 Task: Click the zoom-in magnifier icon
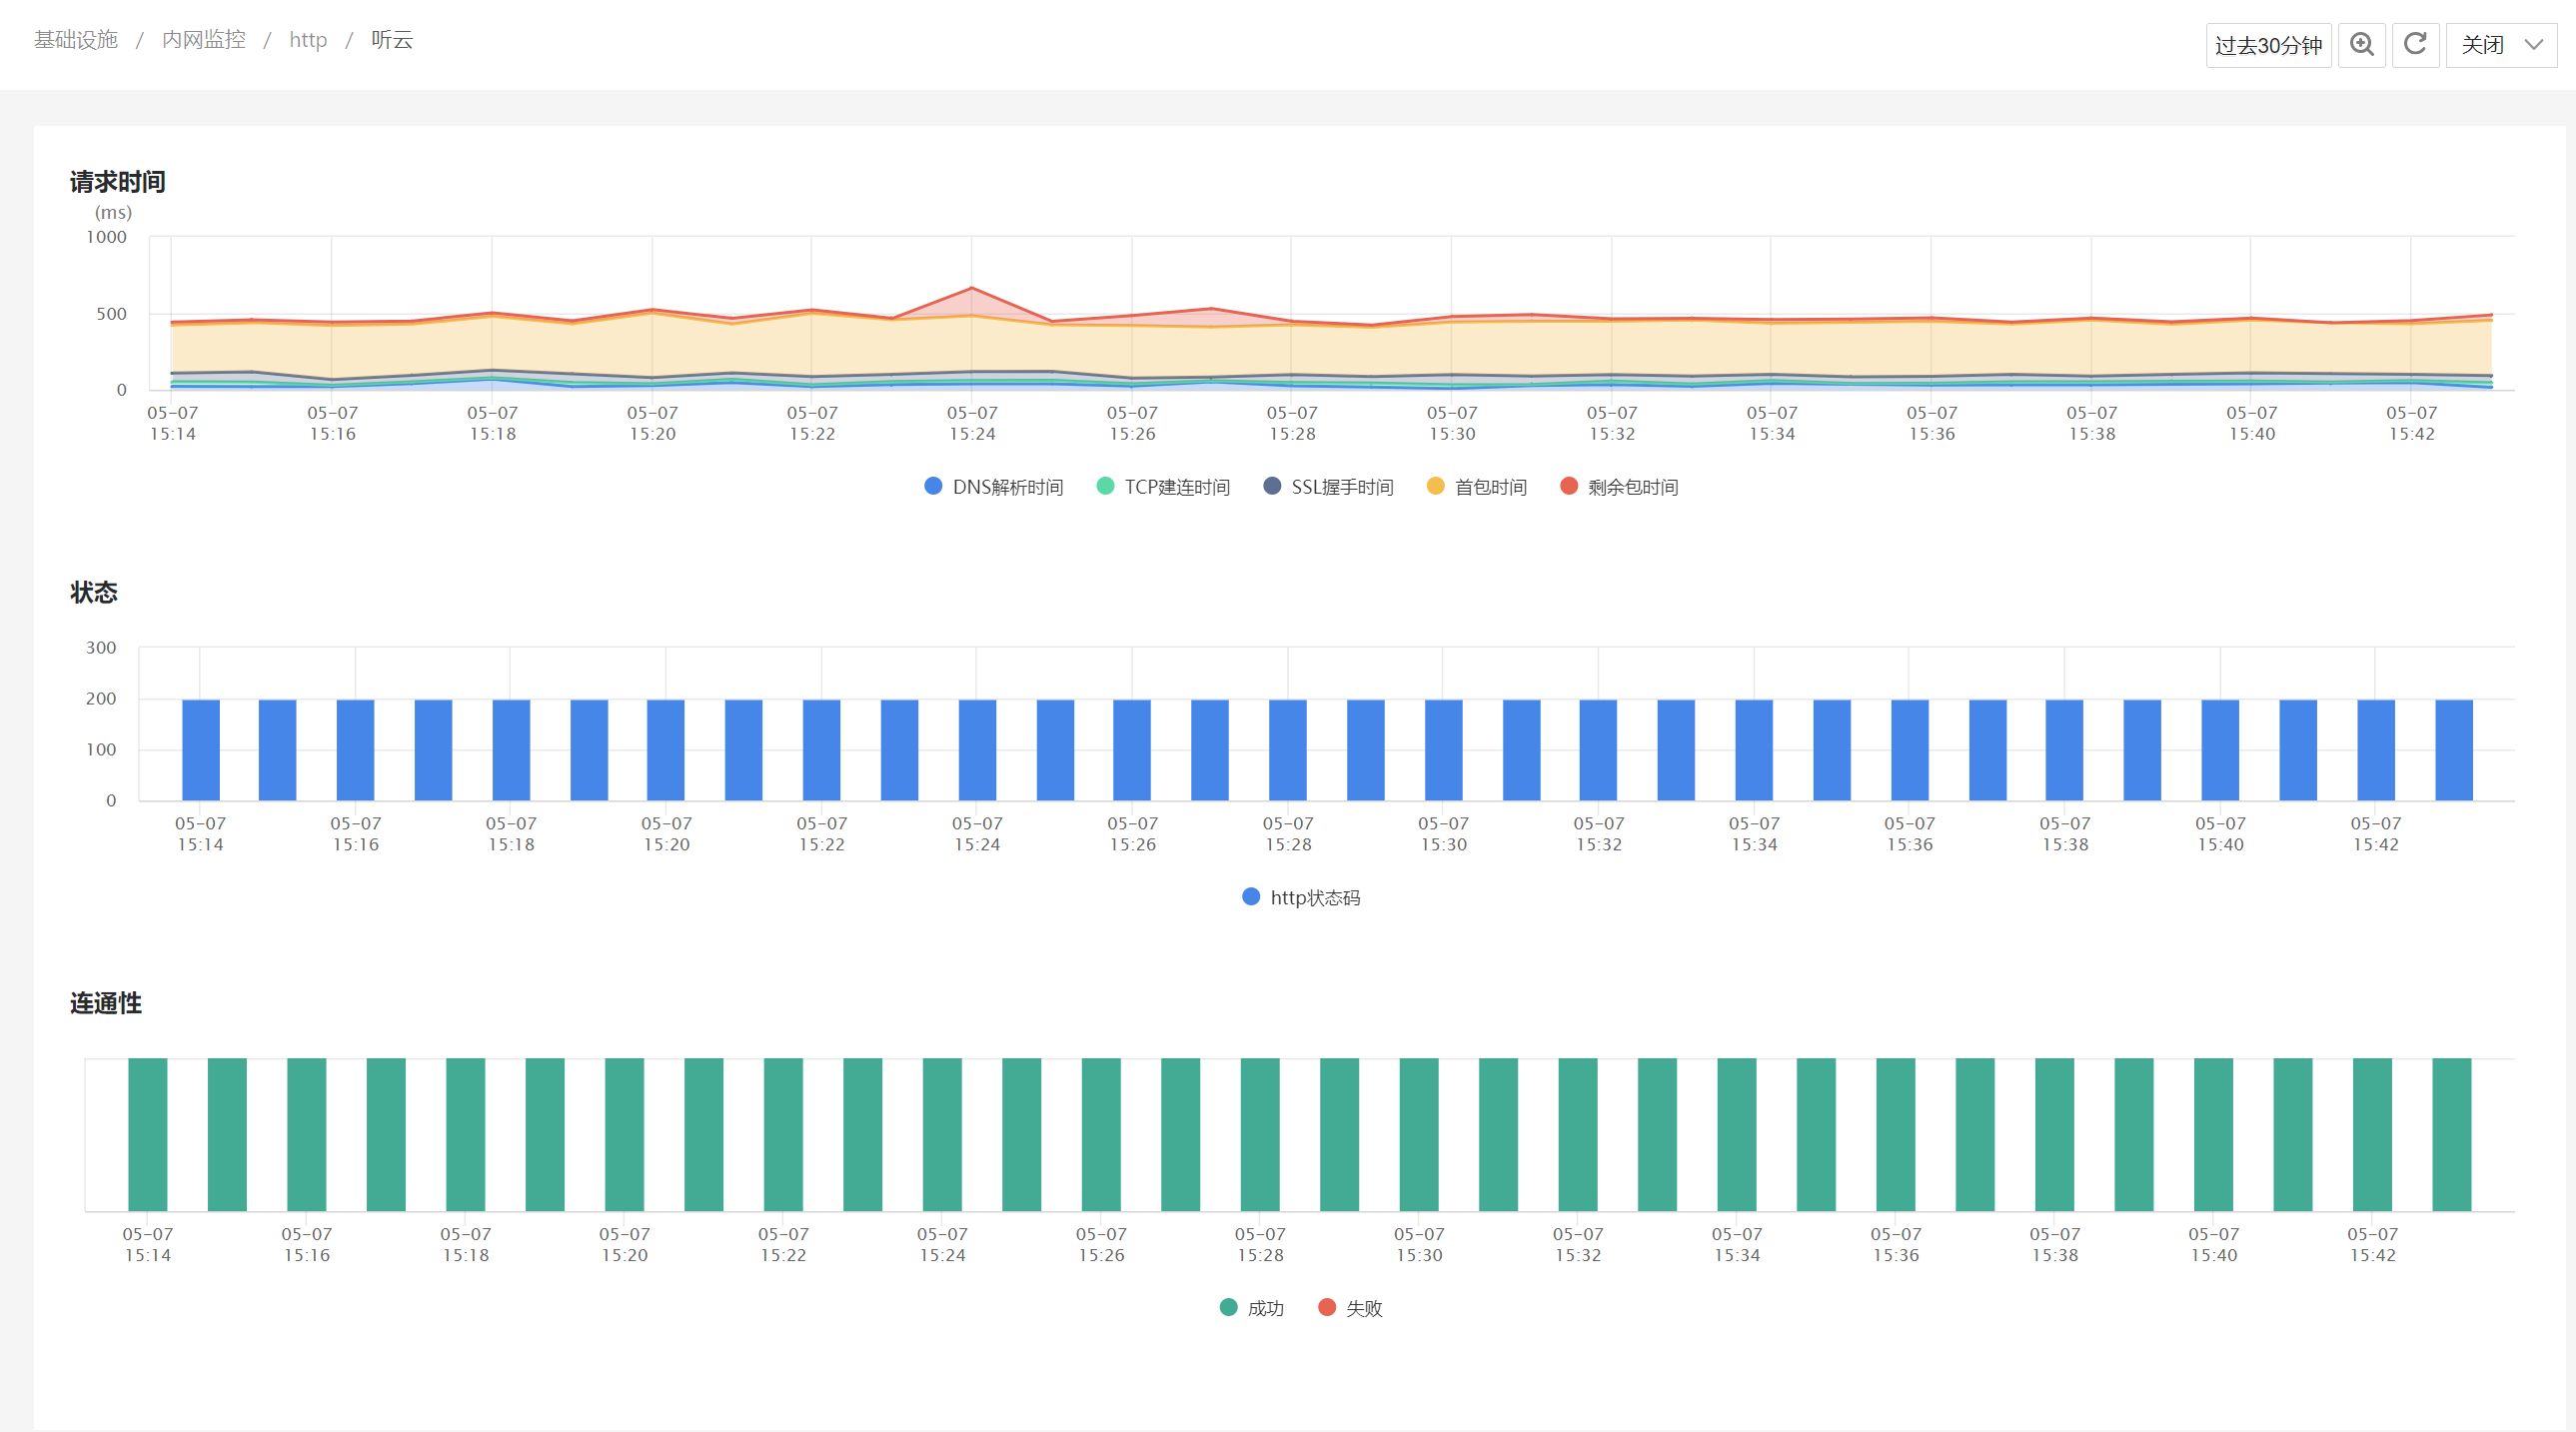(2362, 45)
